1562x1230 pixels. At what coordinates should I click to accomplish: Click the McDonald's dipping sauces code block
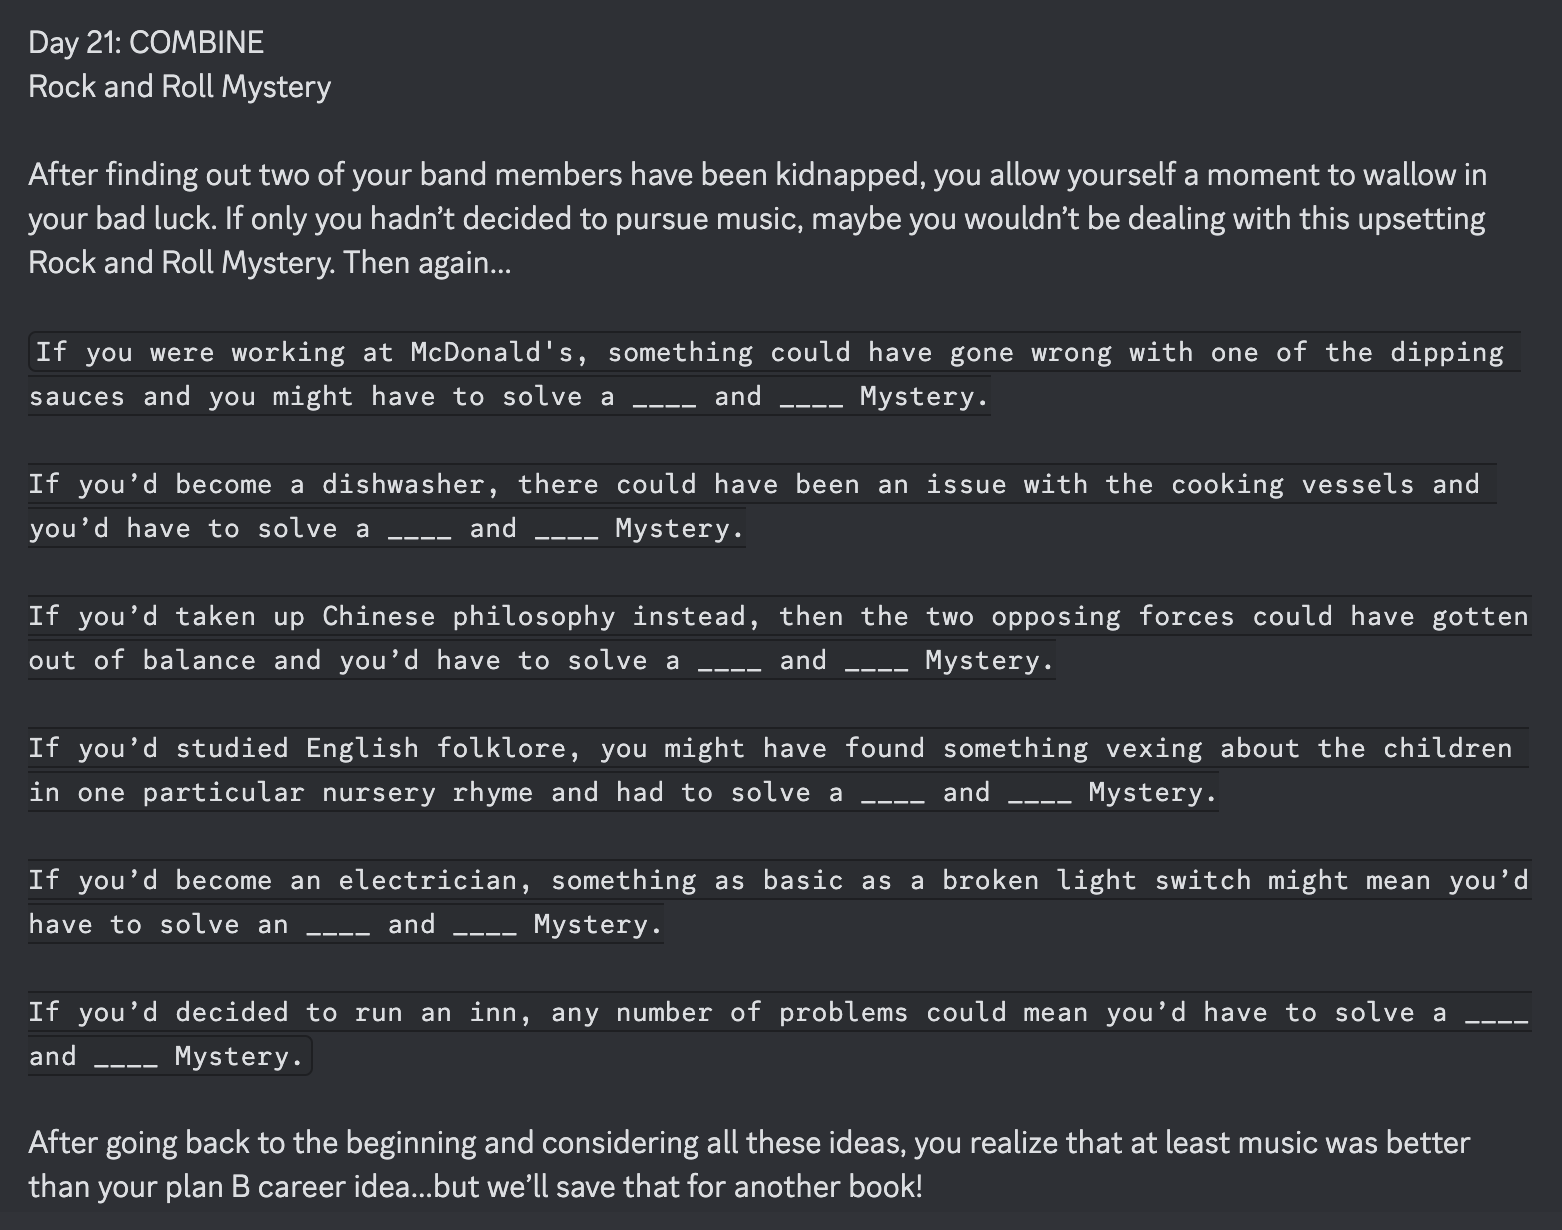775,374
